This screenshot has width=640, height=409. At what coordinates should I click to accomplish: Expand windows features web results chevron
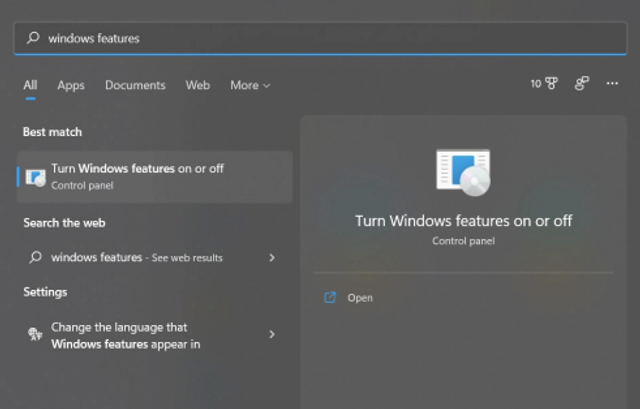(x=272, y=258)
